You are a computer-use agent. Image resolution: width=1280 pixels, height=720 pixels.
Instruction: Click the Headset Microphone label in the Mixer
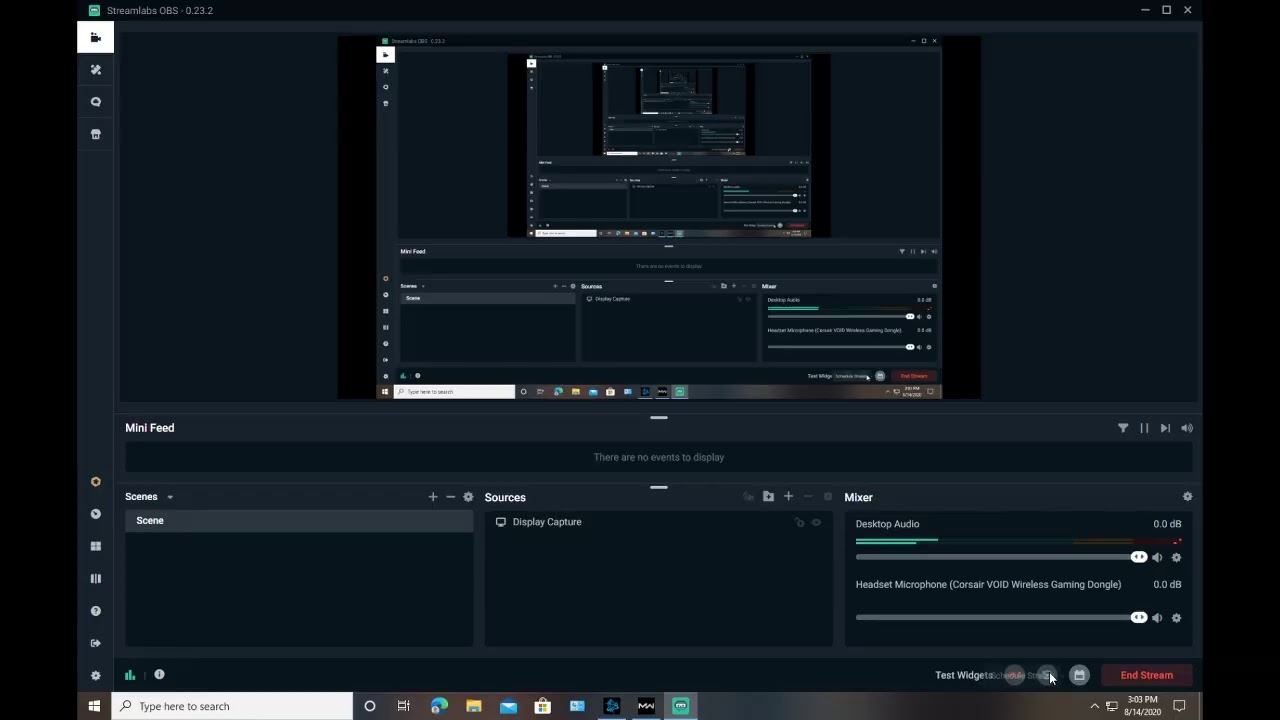988,584
